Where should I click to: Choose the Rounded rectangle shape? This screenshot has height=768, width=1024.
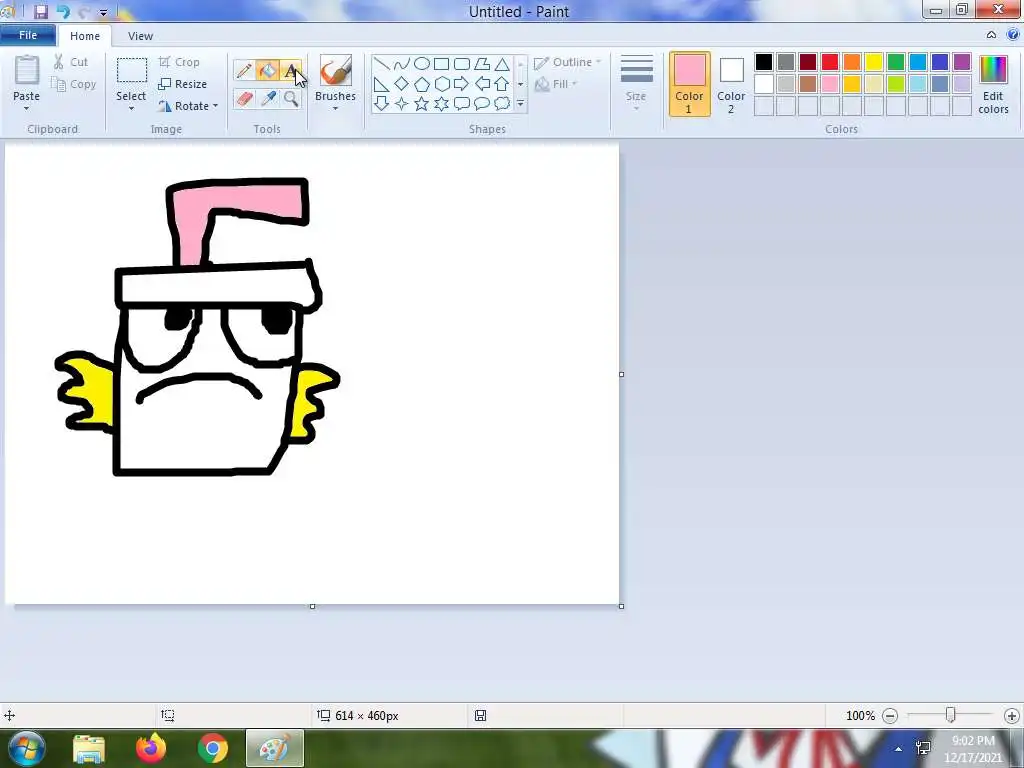[462, 64]
